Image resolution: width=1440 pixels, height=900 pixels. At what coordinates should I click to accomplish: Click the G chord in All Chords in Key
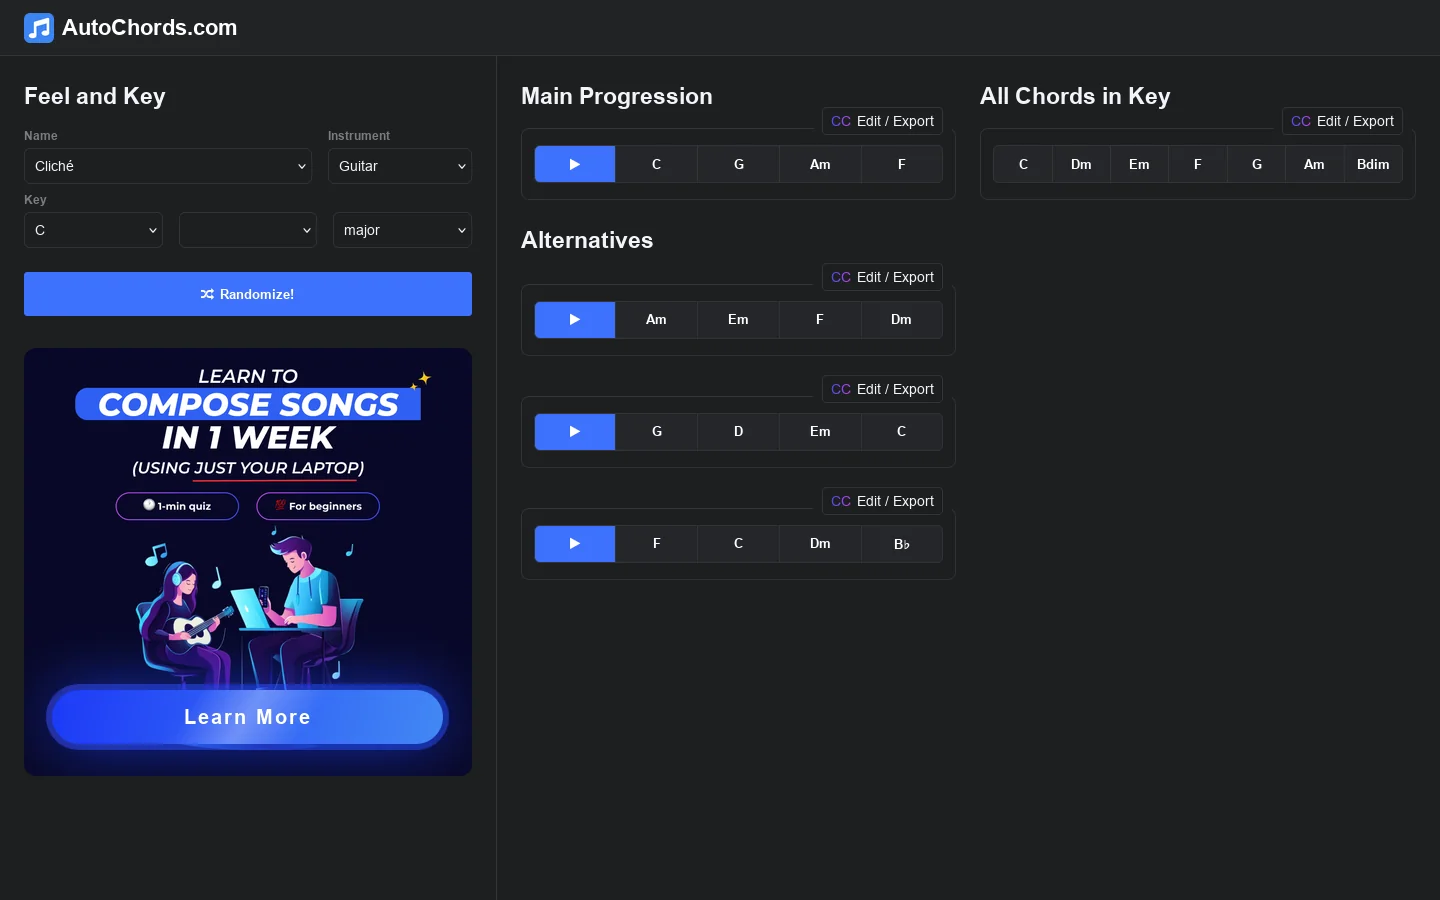pyautogui.click(x=1257, y=164)
